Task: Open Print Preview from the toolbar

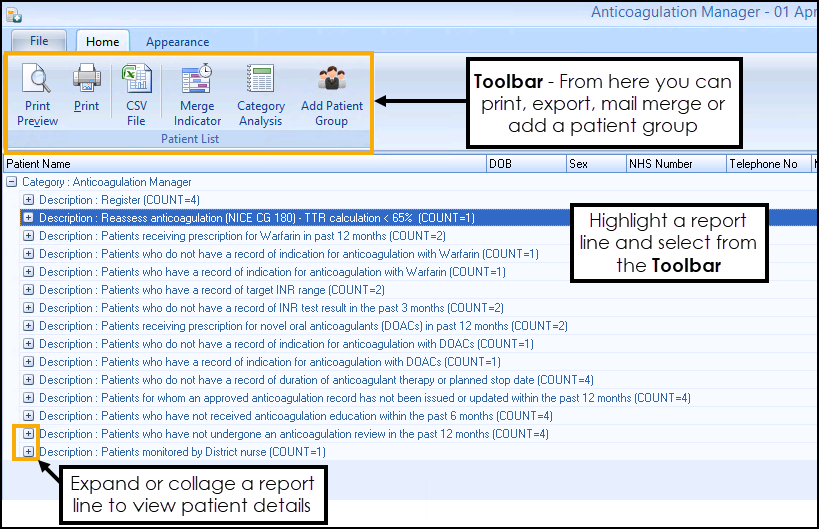Action: coord(37,95)
